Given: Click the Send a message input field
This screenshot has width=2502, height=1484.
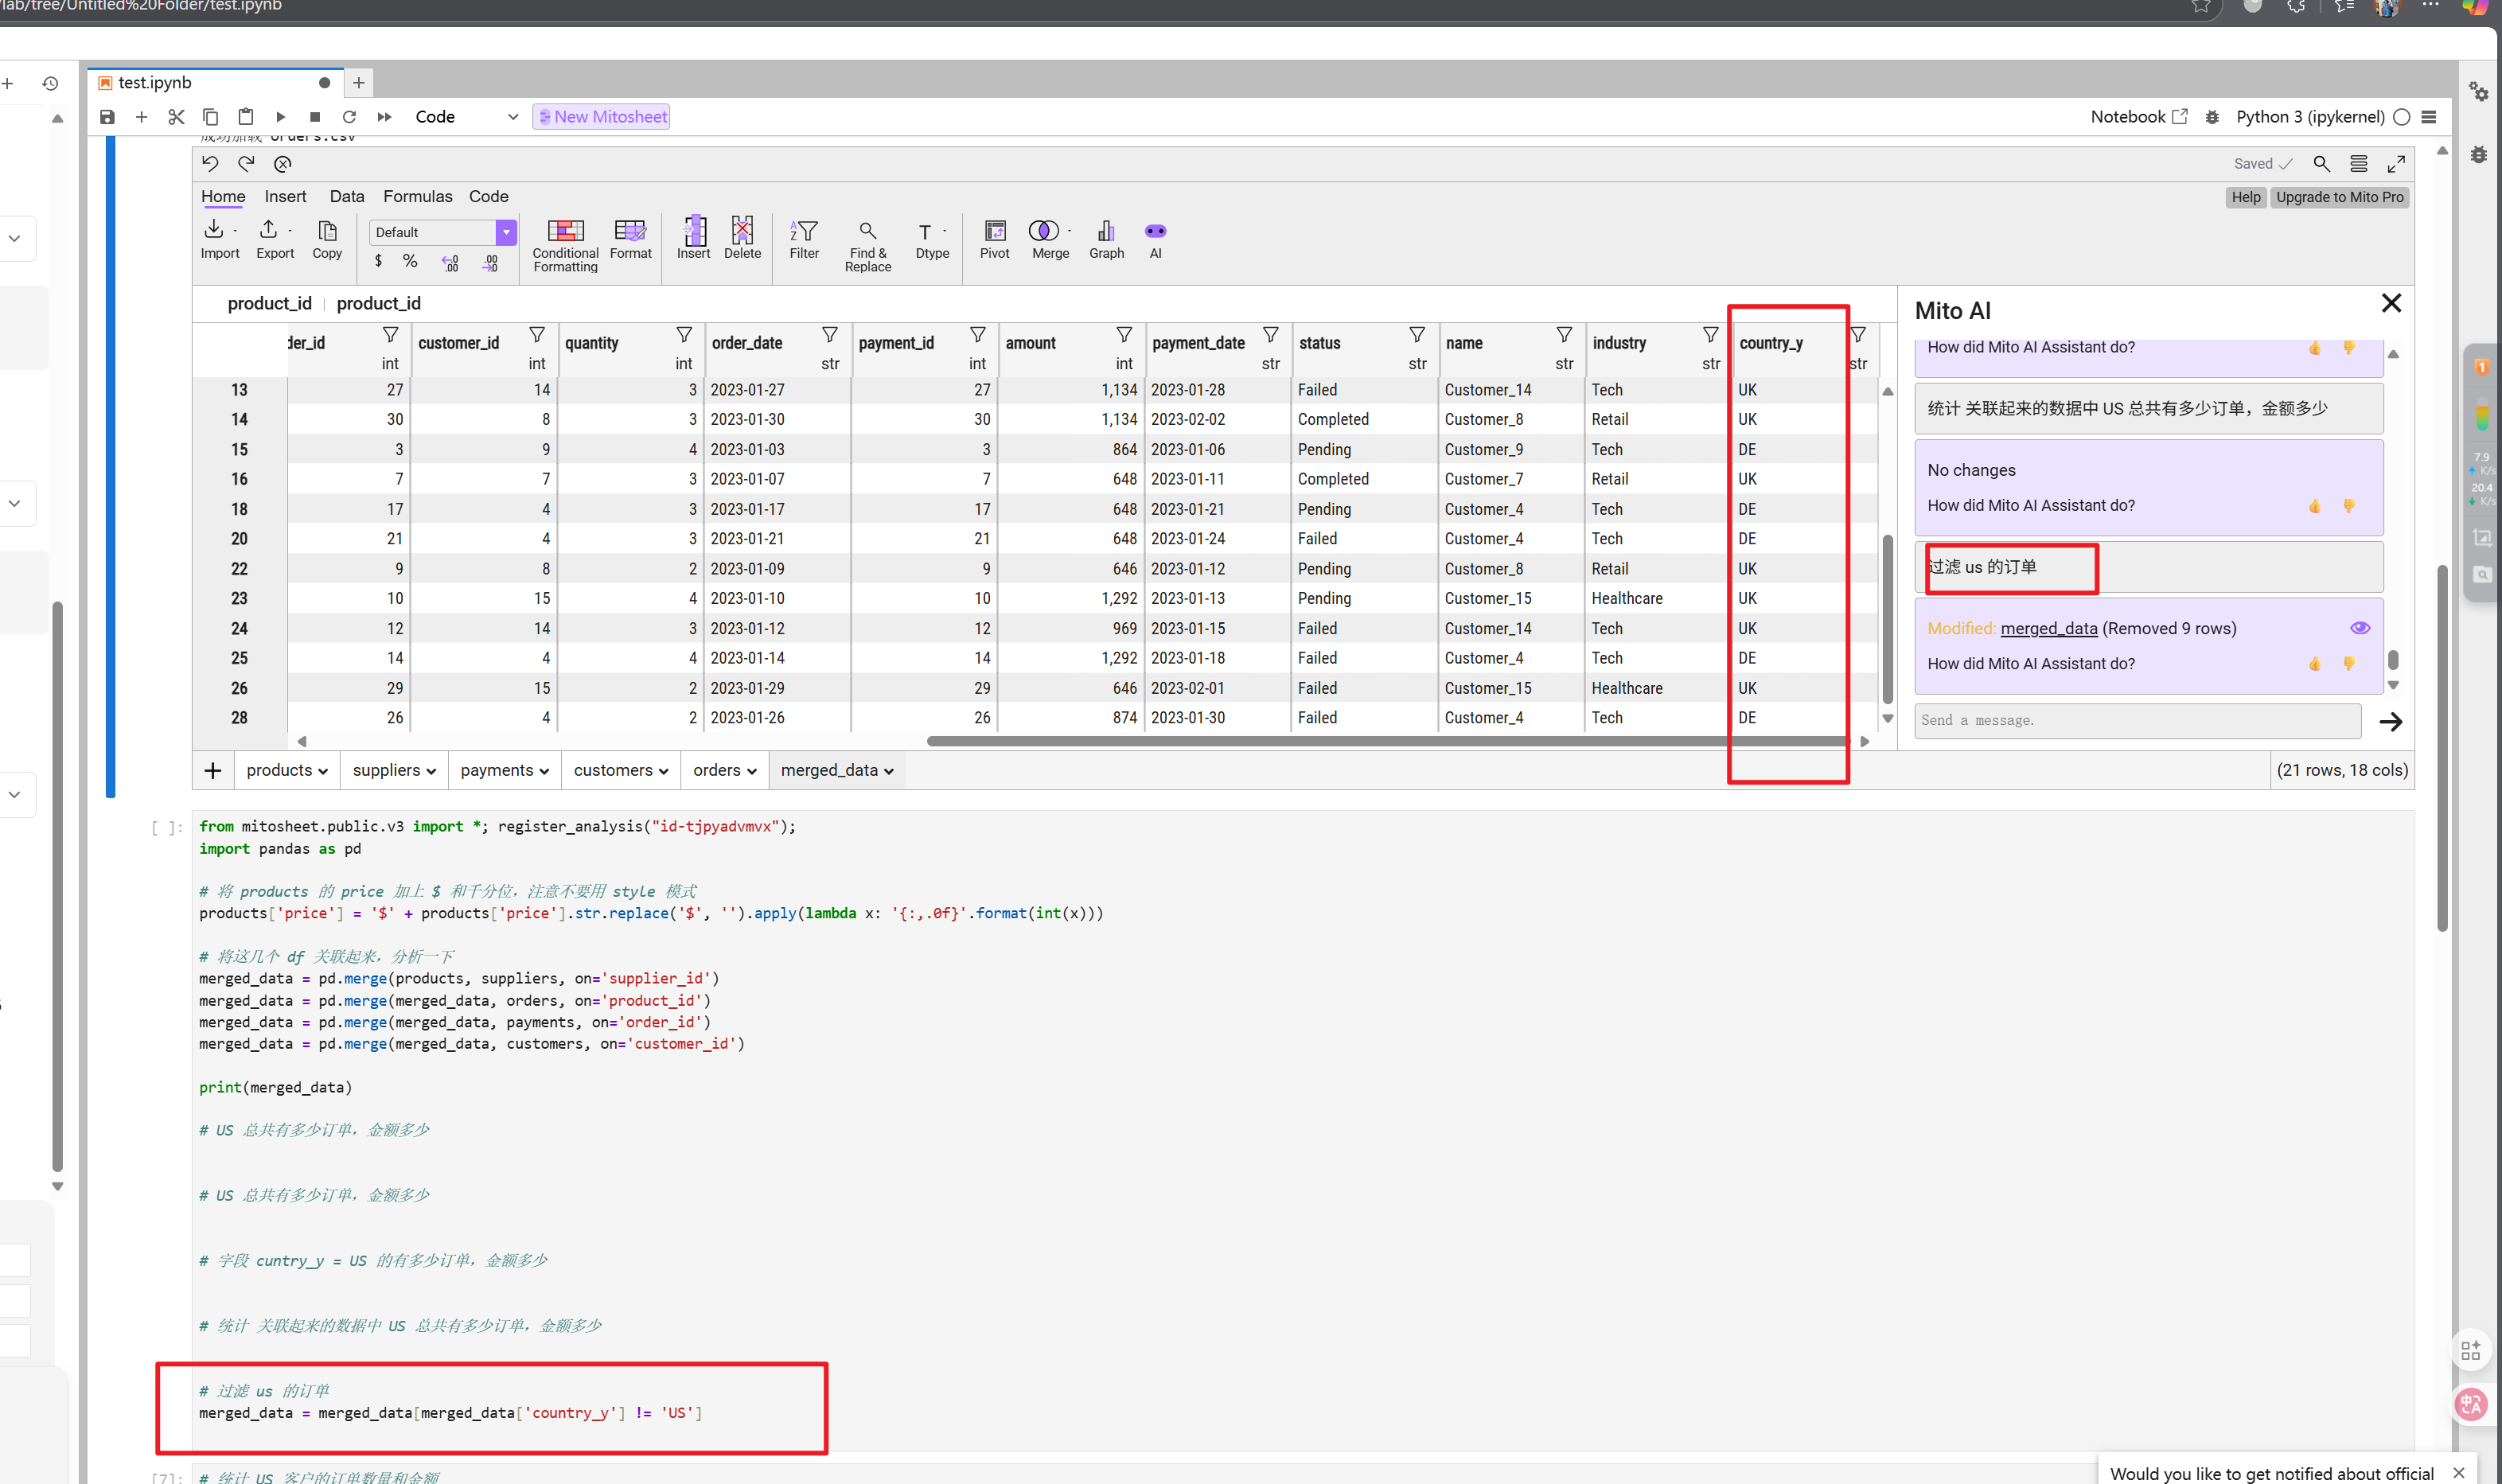Looking at the screenshot, I should 2137,721.
